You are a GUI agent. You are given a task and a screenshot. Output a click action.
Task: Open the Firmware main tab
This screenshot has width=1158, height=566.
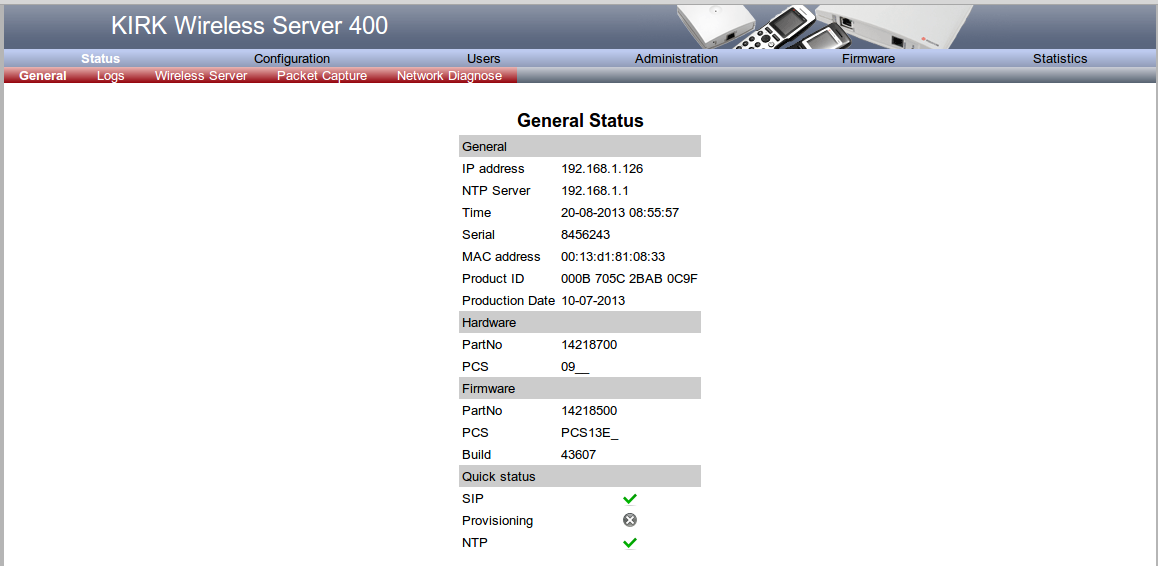[x=868, y=58]
